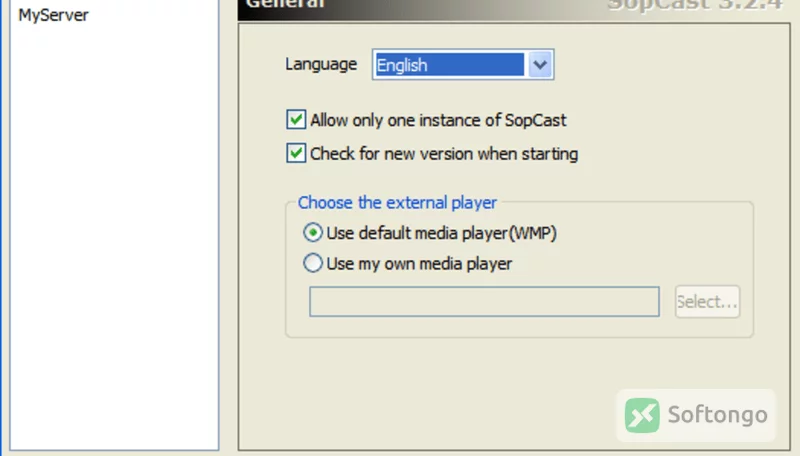Open the Language dropdown arrow
The image size is (800, 456).
[x=540, y=65]
